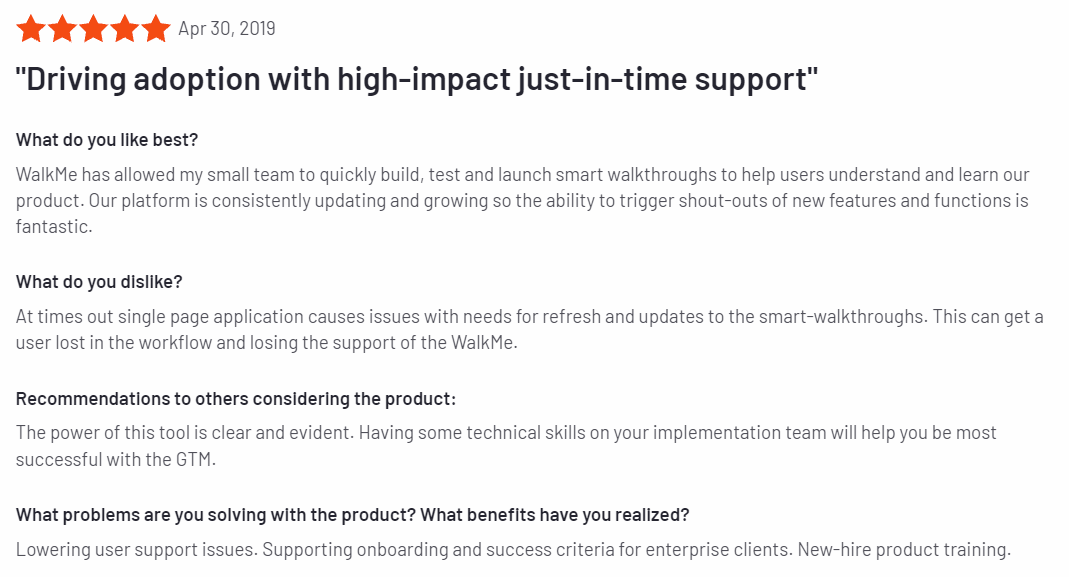
Task: Open the review title about driving adoption
Action: [x=417, y=79]
